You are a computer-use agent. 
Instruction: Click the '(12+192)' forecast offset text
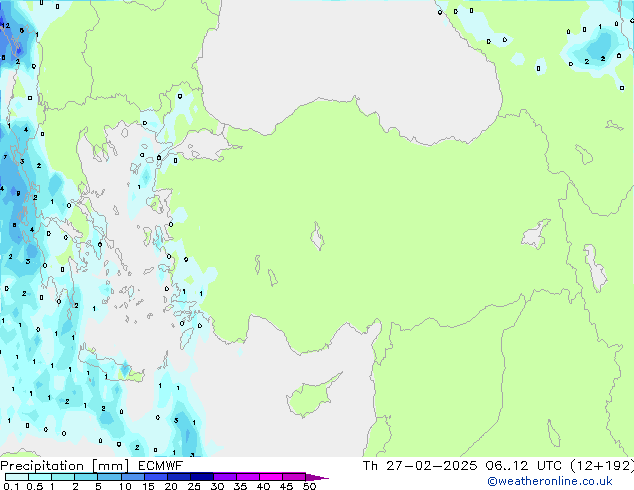click(602, 466)
